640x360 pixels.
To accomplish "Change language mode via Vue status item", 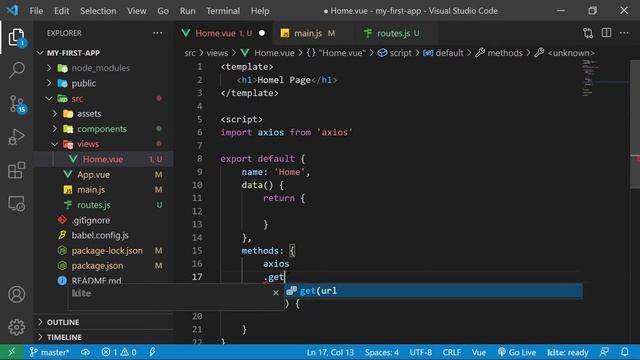I will pos(479,352).
